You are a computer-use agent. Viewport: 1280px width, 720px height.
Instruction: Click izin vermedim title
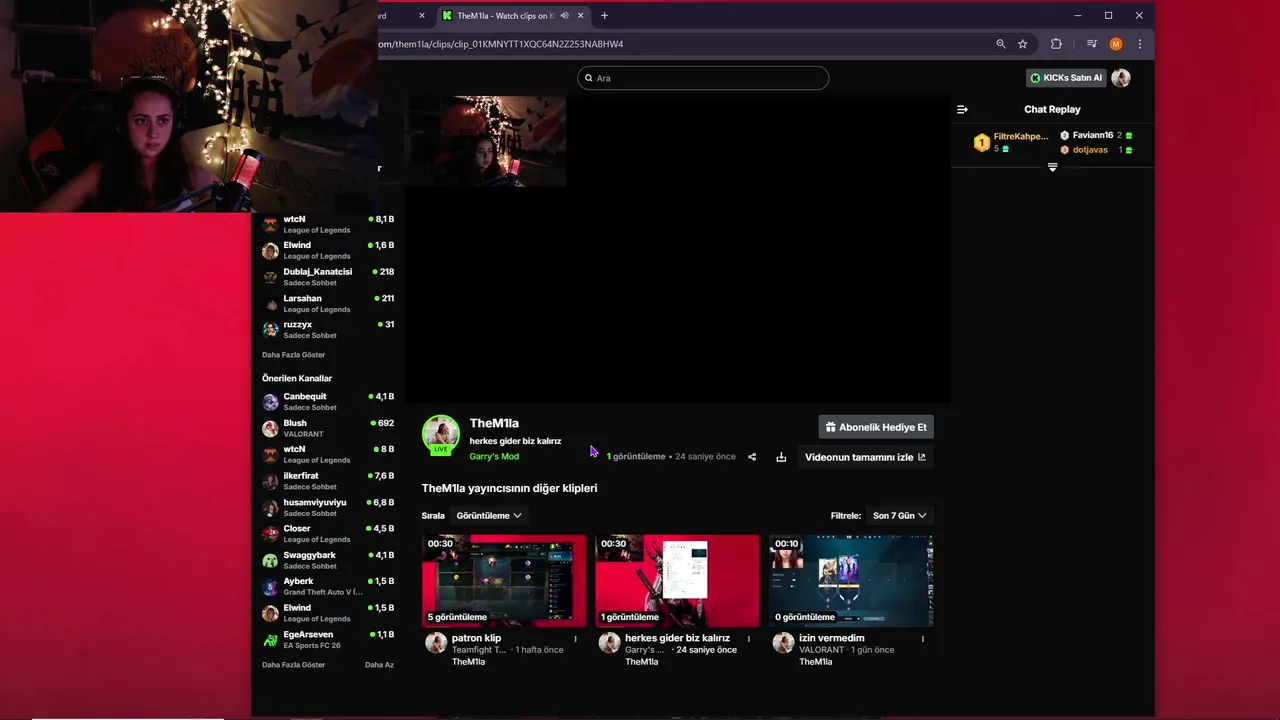832,638
